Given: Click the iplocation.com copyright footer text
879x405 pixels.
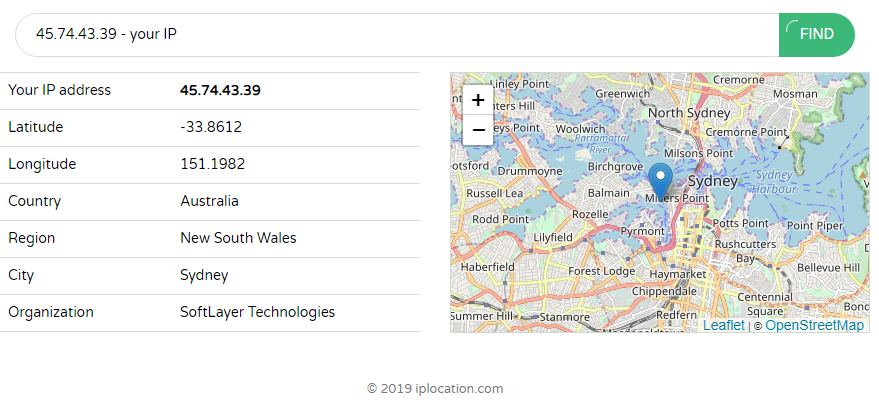Looking at the screenshot, I should pyautogui.click(x=434, y=389).
